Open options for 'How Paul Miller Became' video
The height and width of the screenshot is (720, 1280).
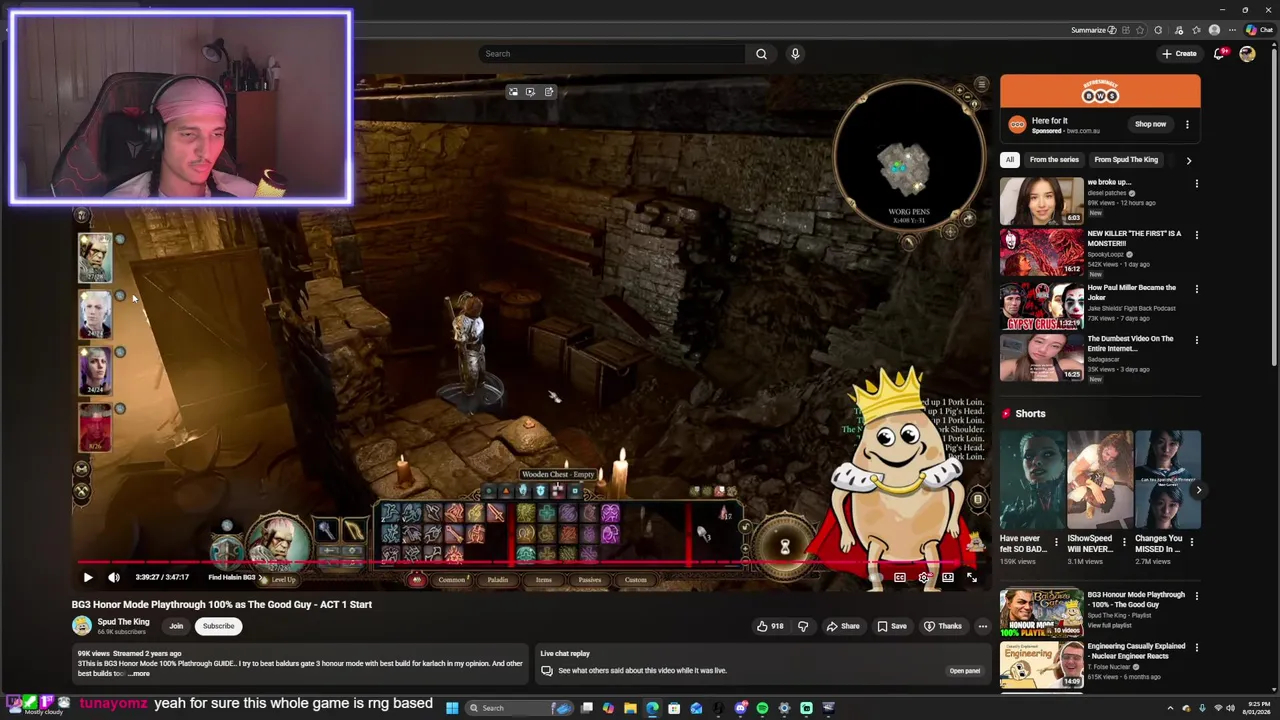point(1196,289)
